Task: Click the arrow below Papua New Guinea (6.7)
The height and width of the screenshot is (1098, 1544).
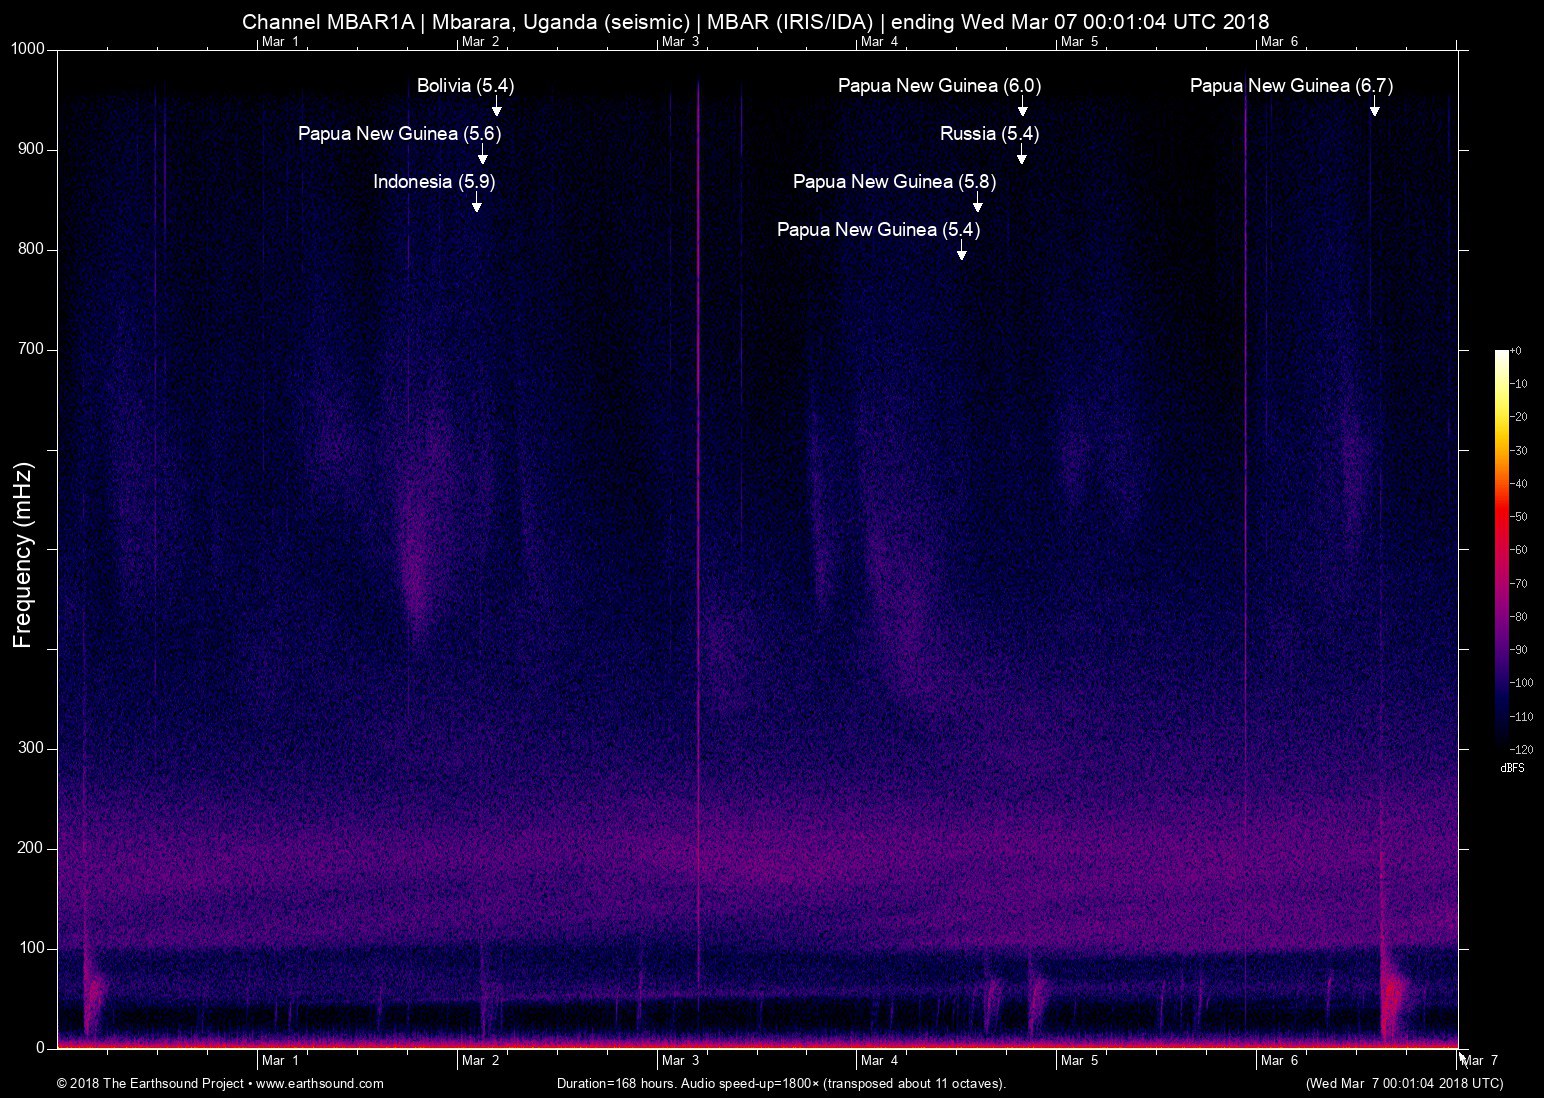Action: point(1374,107)
